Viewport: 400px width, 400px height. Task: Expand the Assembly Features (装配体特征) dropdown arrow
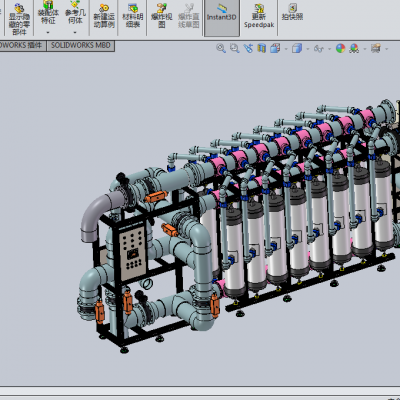click(48, 32)
